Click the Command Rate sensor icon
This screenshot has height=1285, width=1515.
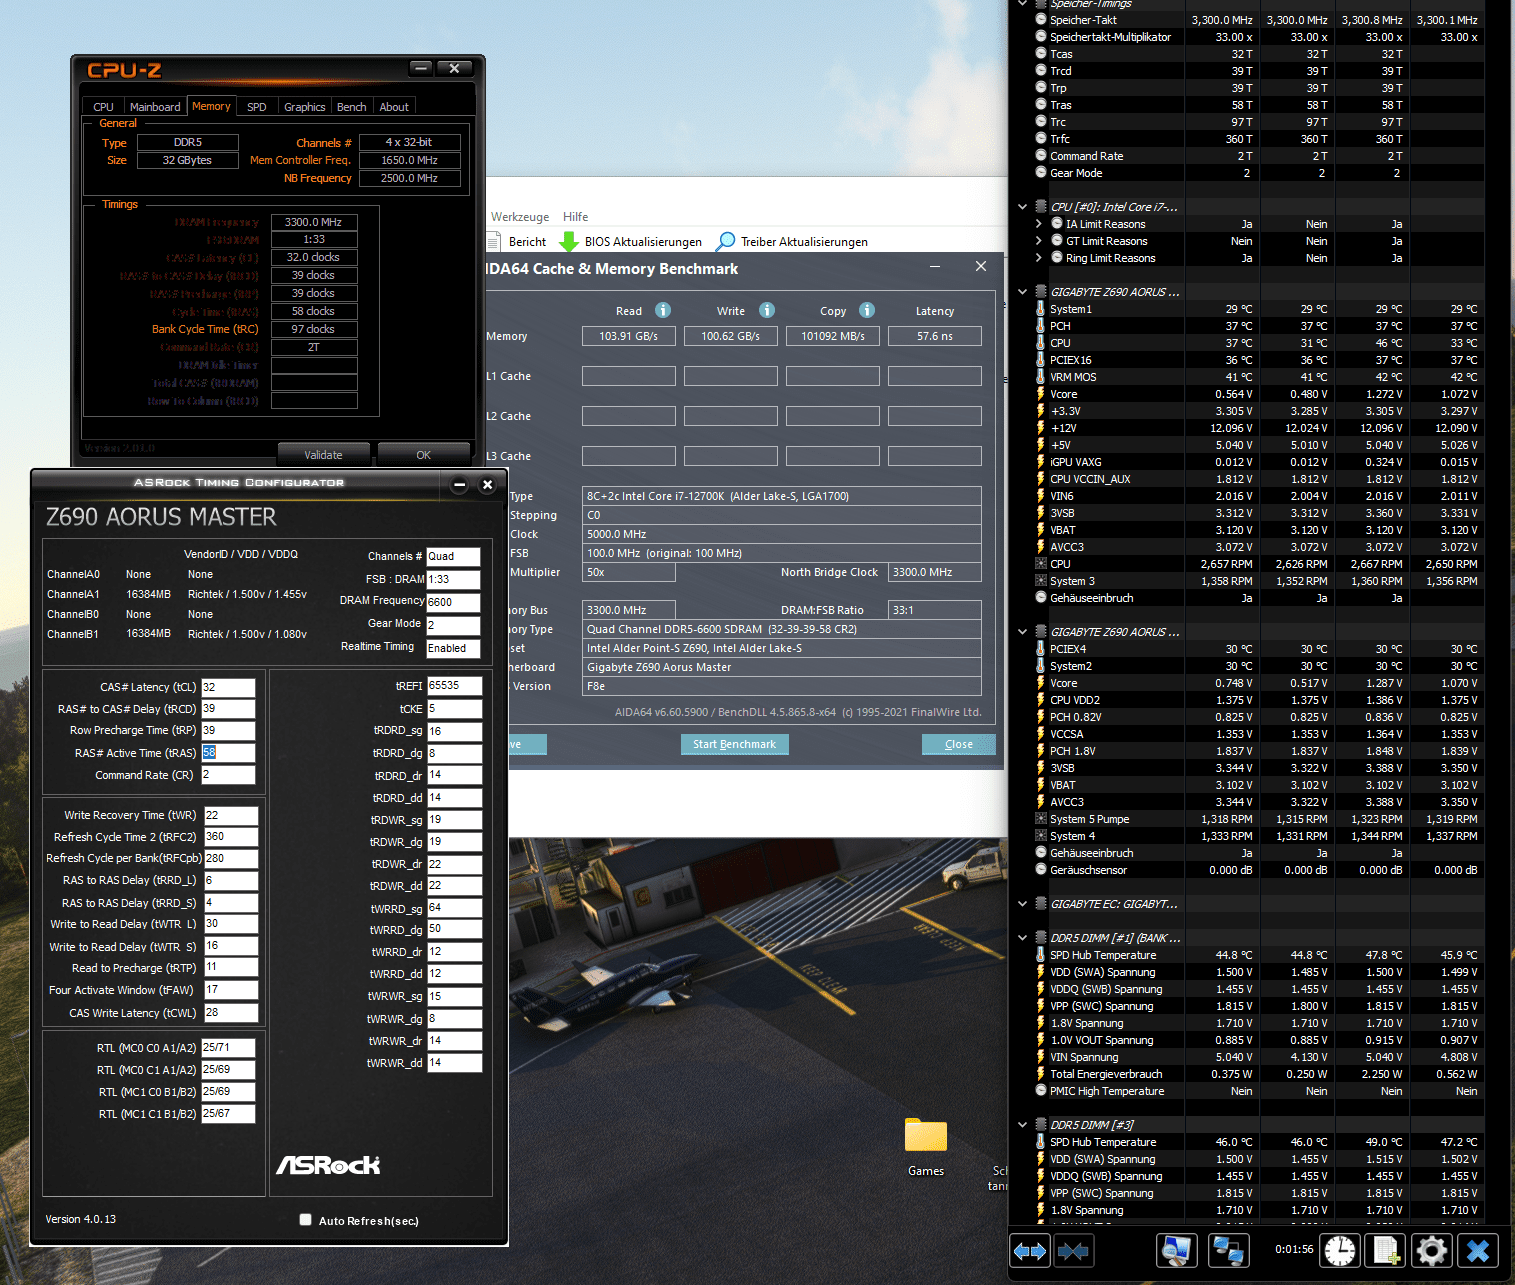(1041, 156)
